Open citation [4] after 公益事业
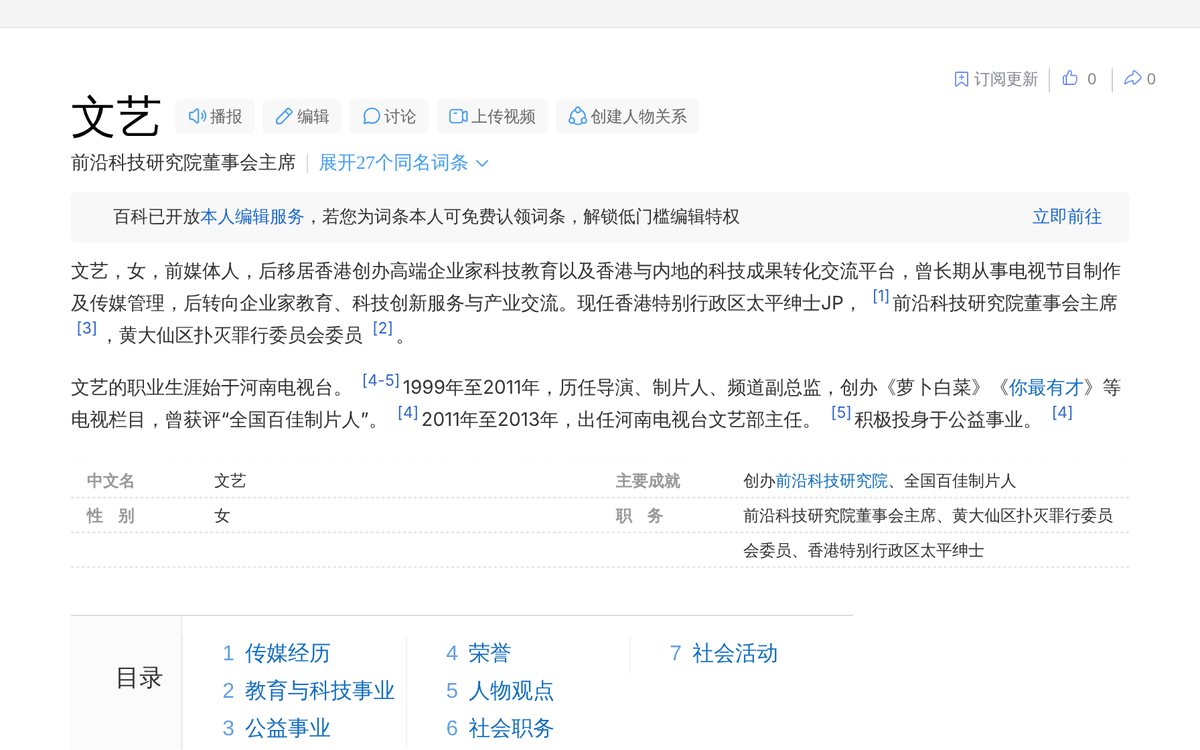The width and height of the screenshot is (1200, 750). point(1062,412)
